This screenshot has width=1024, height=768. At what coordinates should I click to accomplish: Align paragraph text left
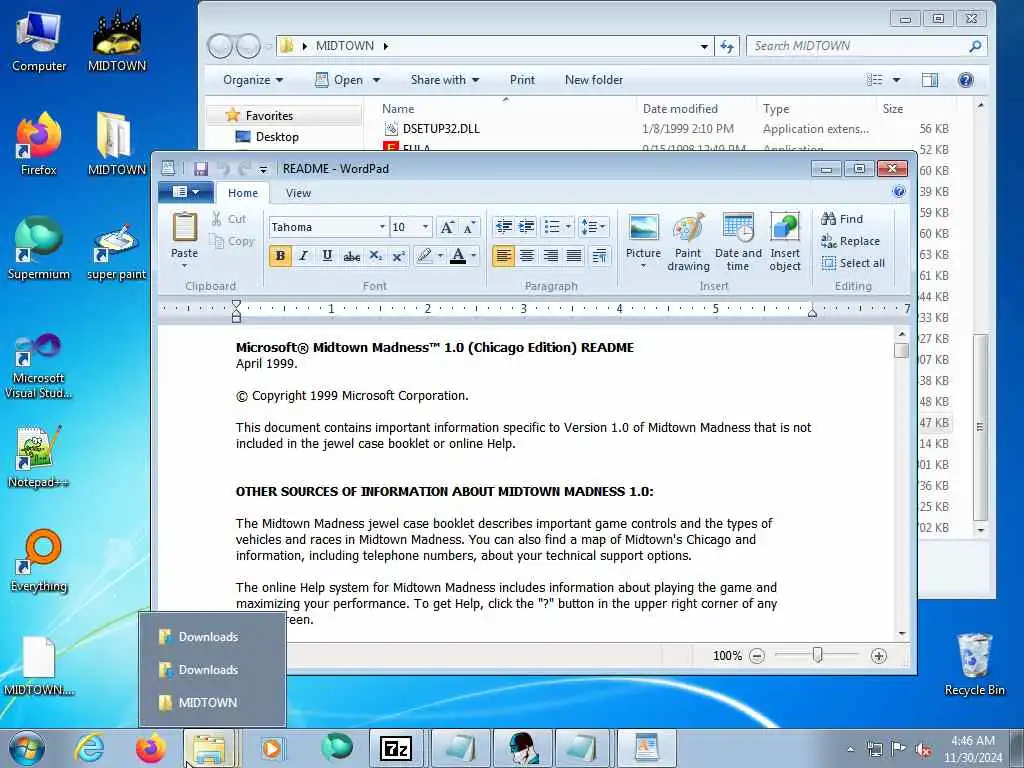(503, 256)
